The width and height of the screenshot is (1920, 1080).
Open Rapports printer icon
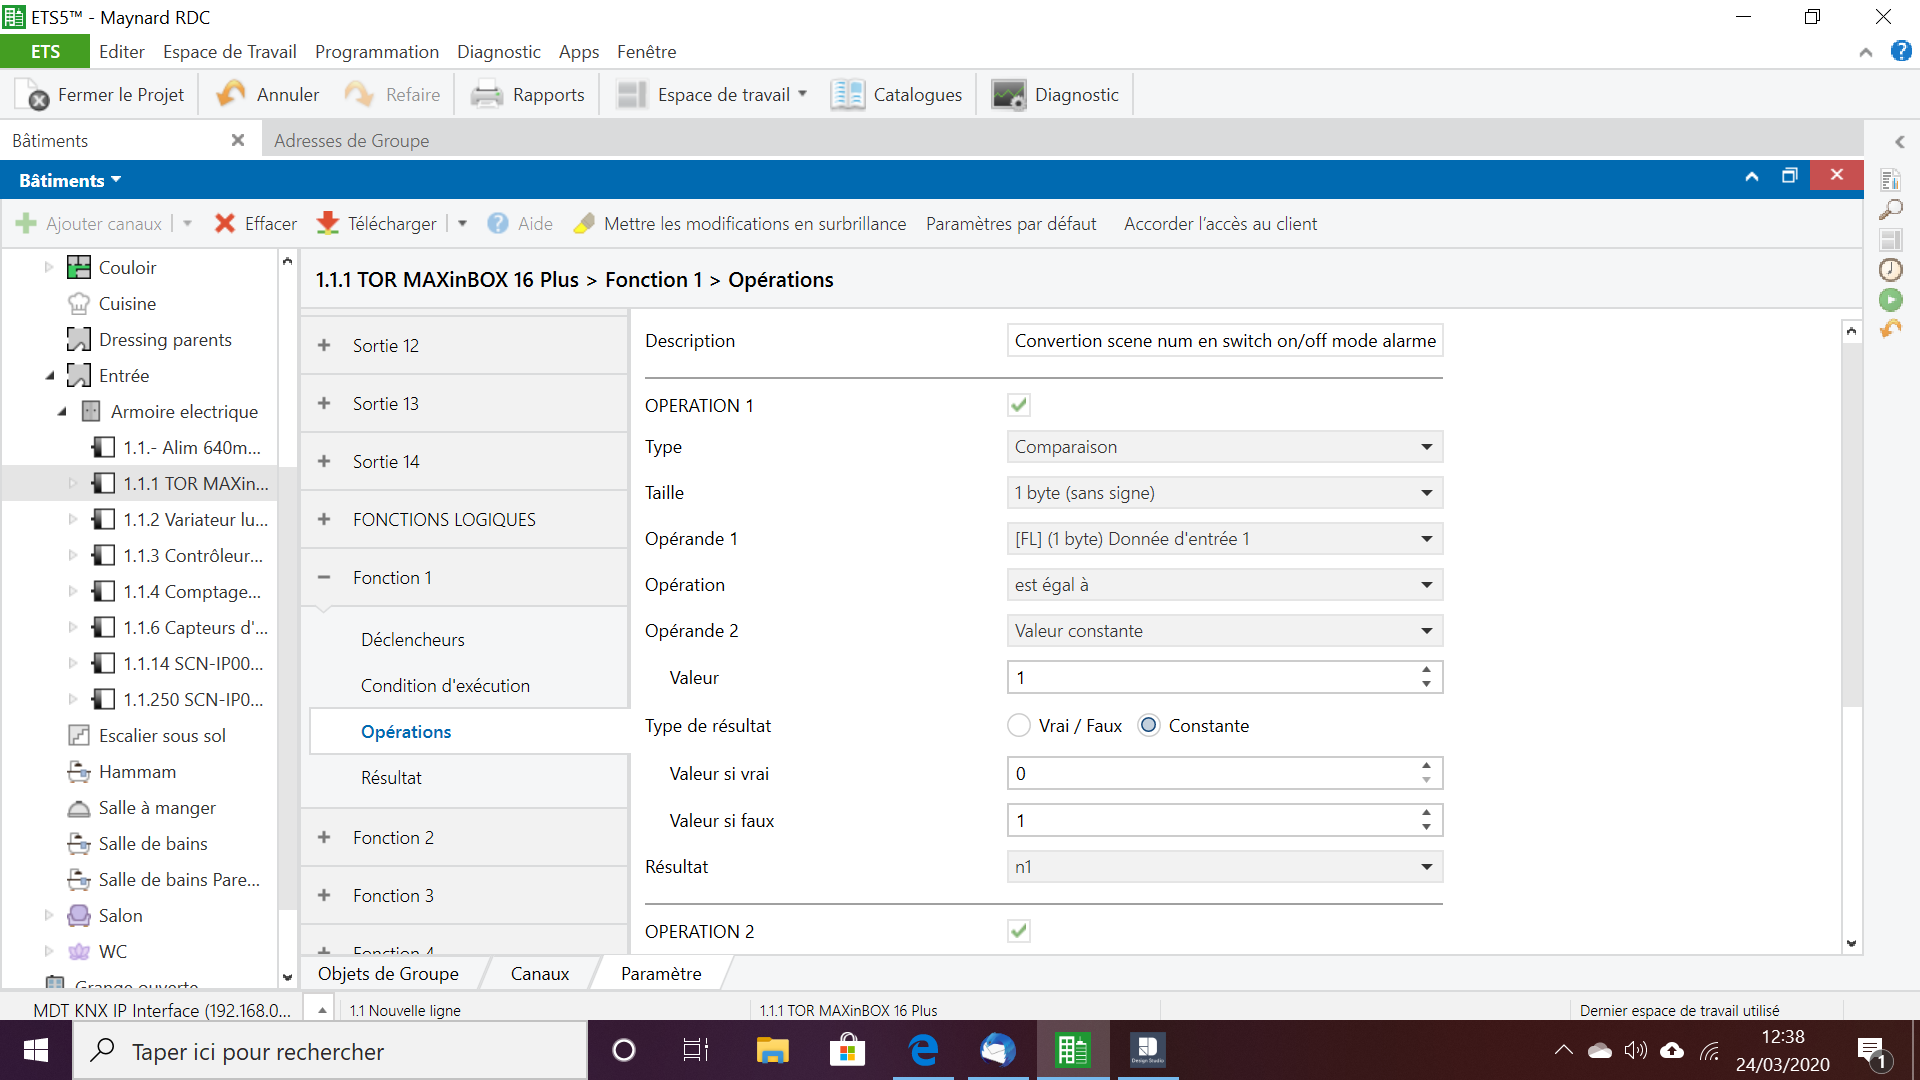click(x=487, y=95)
